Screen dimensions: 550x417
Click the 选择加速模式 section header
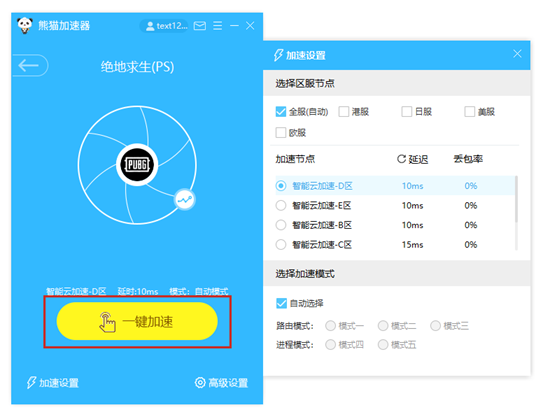(x=305, y=274)
